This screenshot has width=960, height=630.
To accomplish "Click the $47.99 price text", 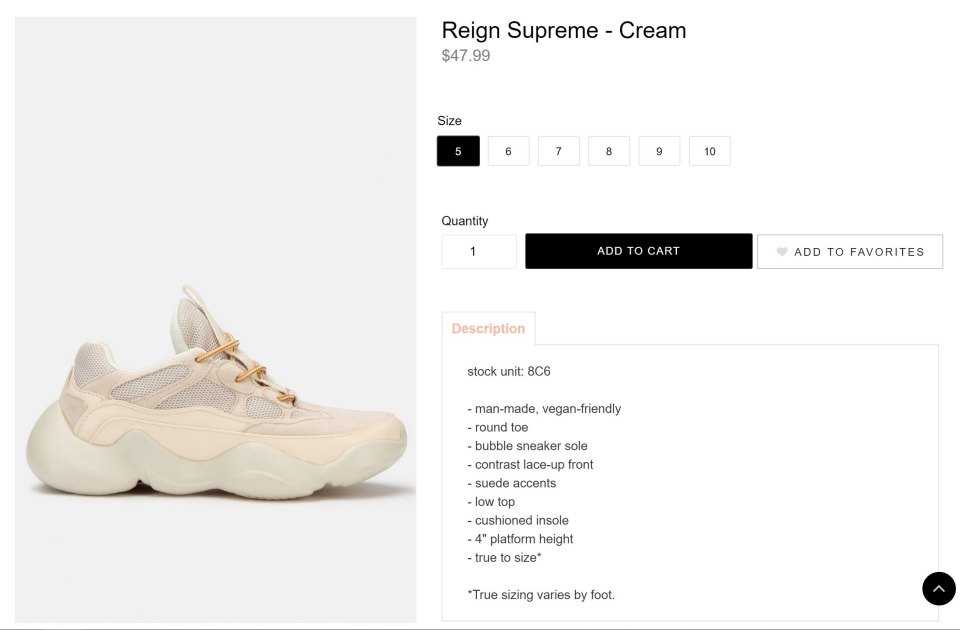I will point(466,56).
